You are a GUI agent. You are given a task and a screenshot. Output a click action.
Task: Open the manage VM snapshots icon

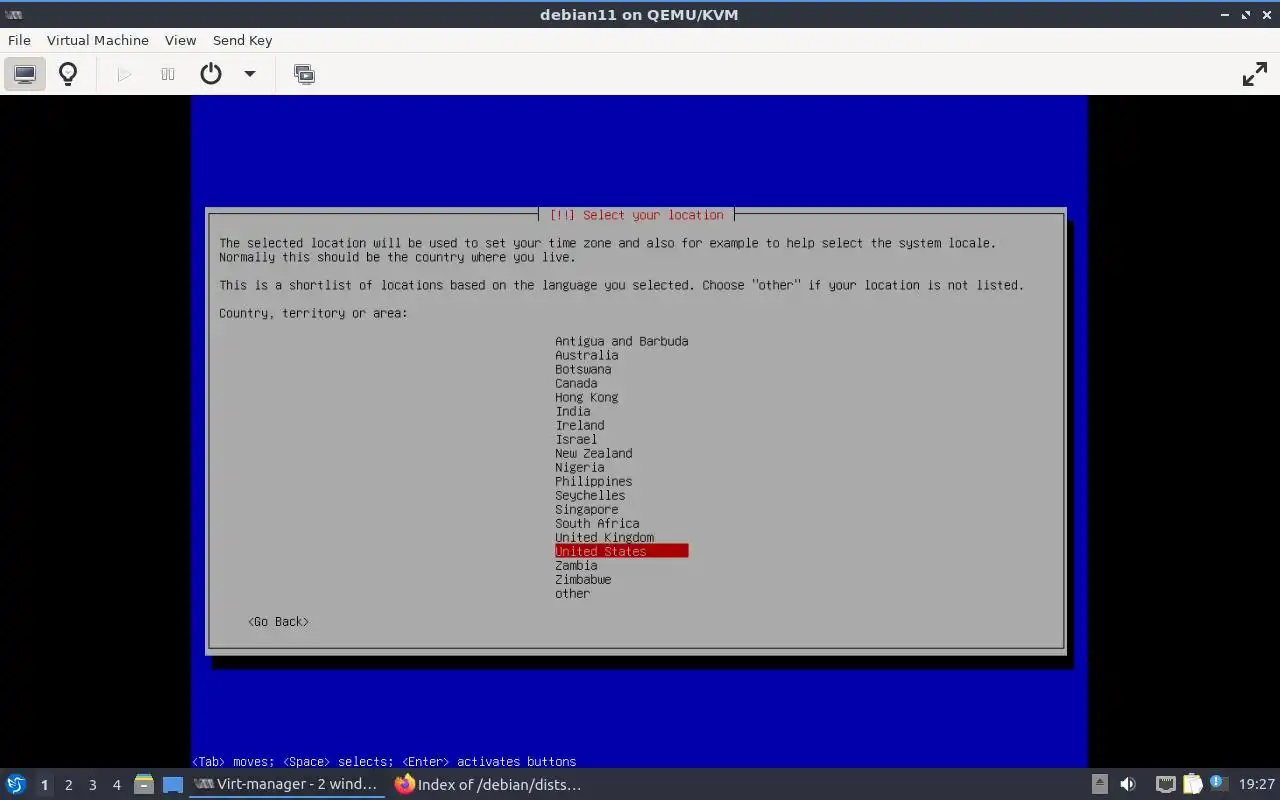[x=304, y=74]
